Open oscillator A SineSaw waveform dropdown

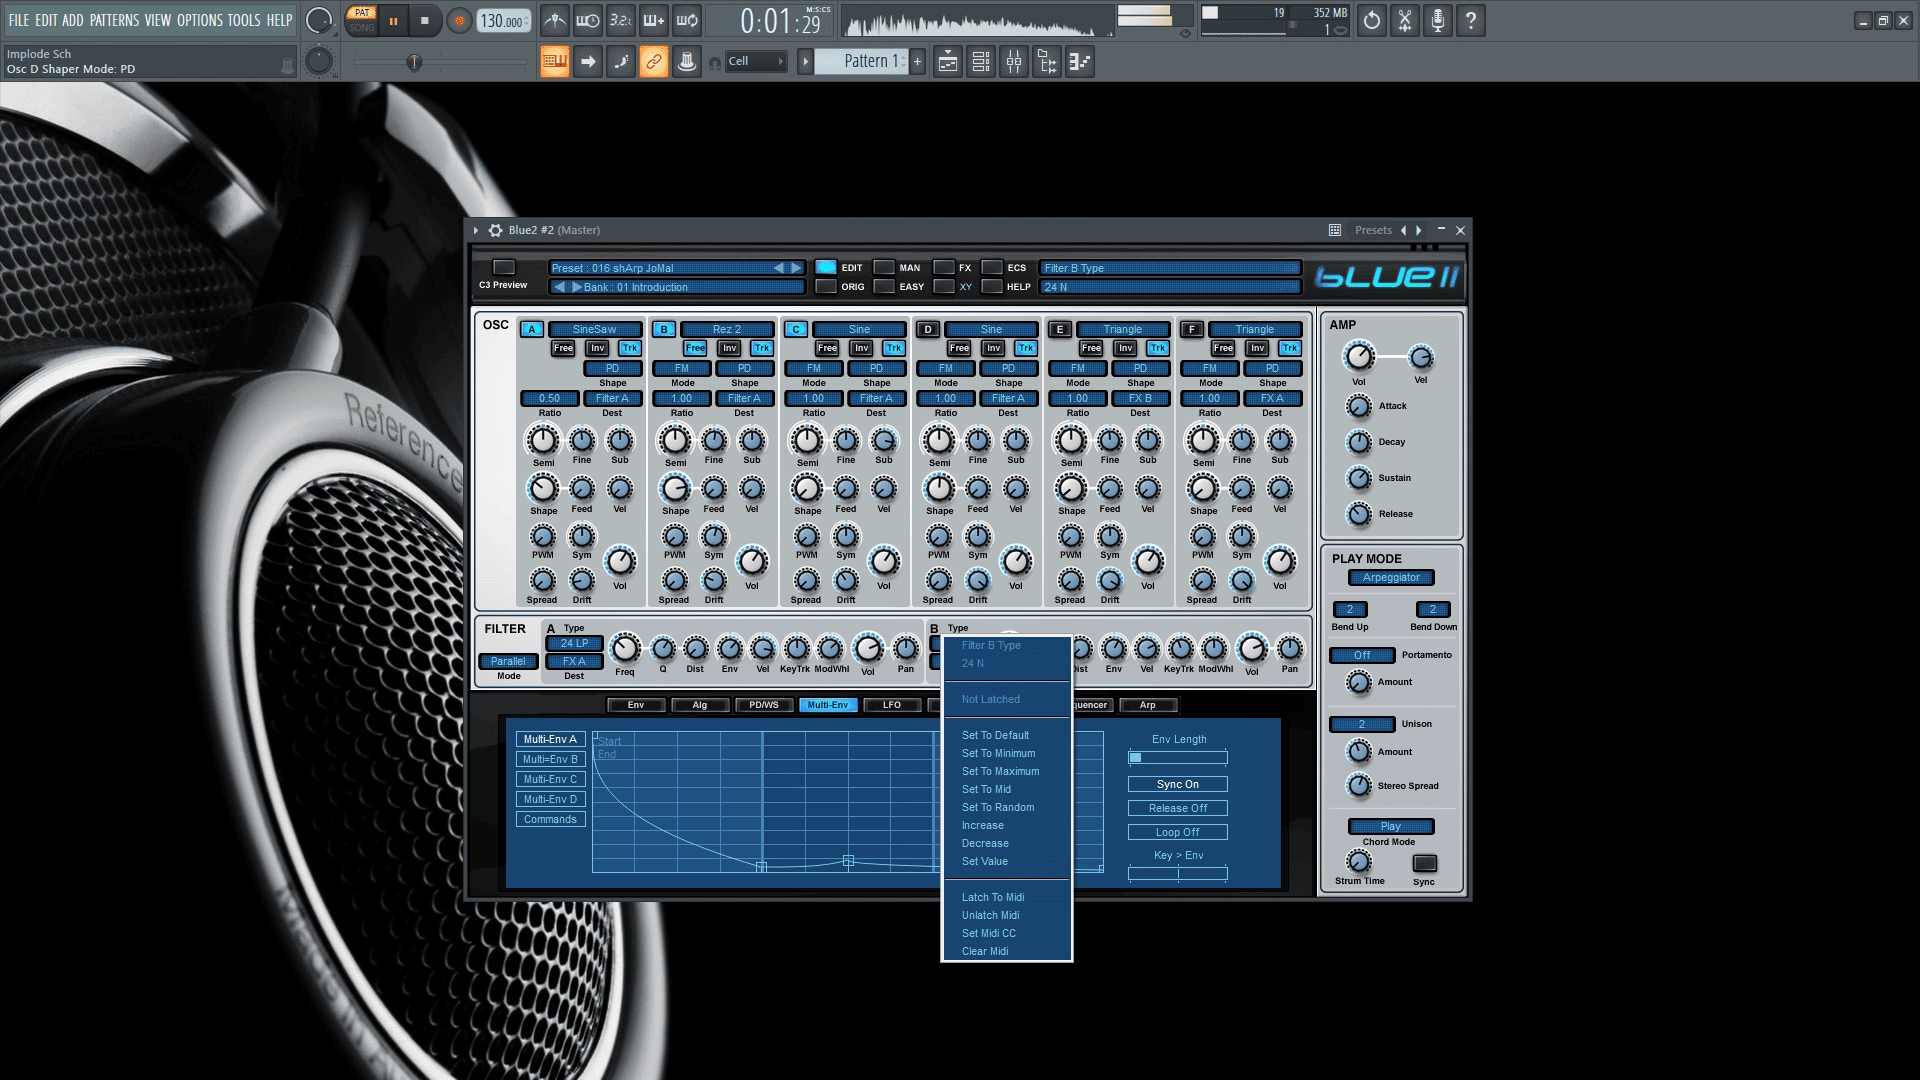click(595, 329)
